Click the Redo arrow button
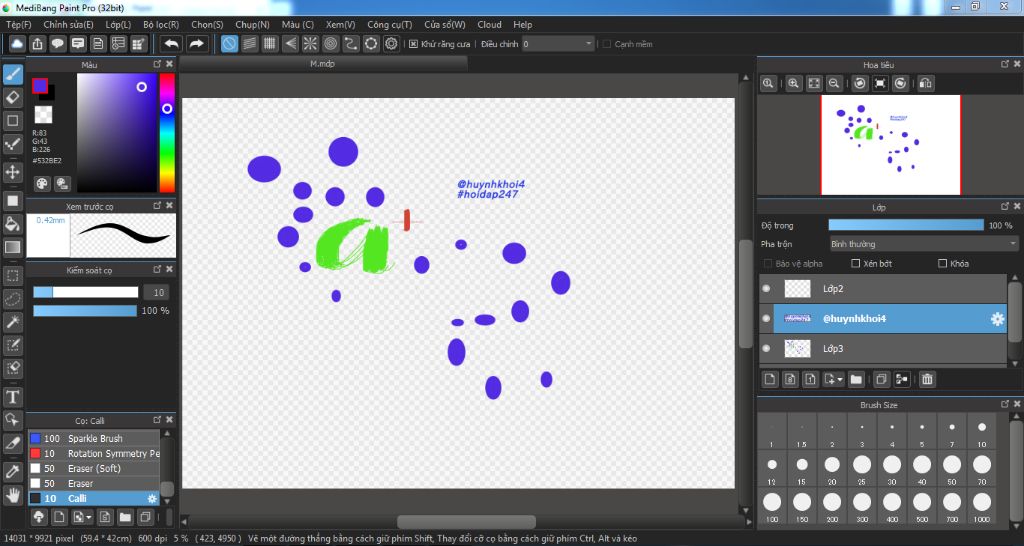 (x=196, y=44)
